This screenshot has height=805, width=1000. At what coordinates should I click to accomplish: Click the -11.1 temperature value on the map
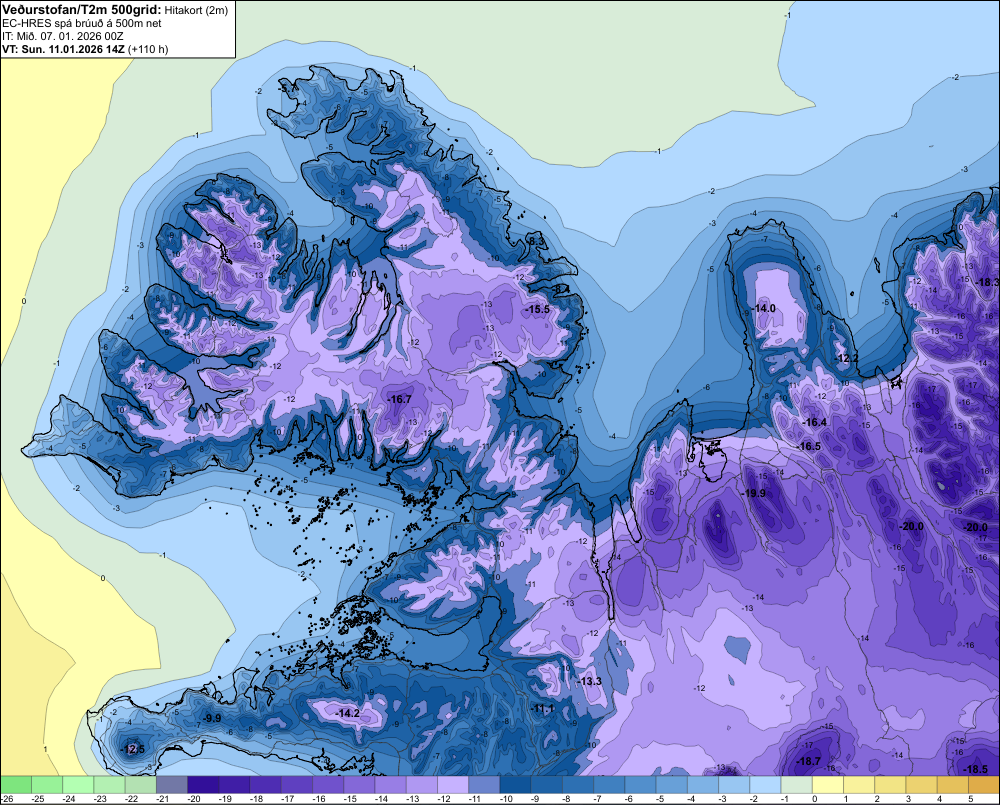[x=543, y=709]
